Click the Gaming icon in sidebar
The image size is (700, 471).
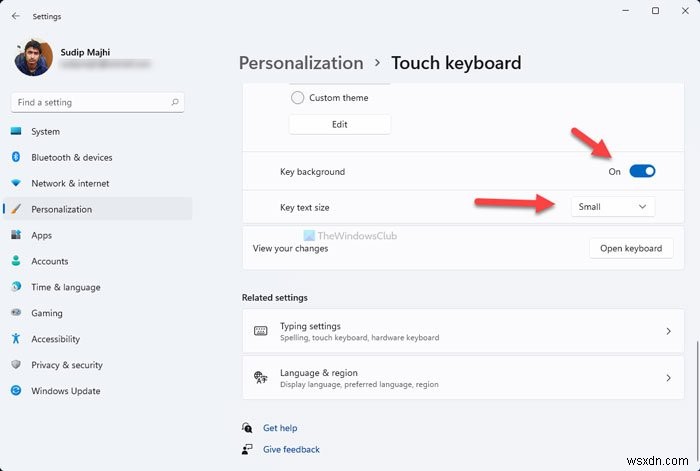16,313
